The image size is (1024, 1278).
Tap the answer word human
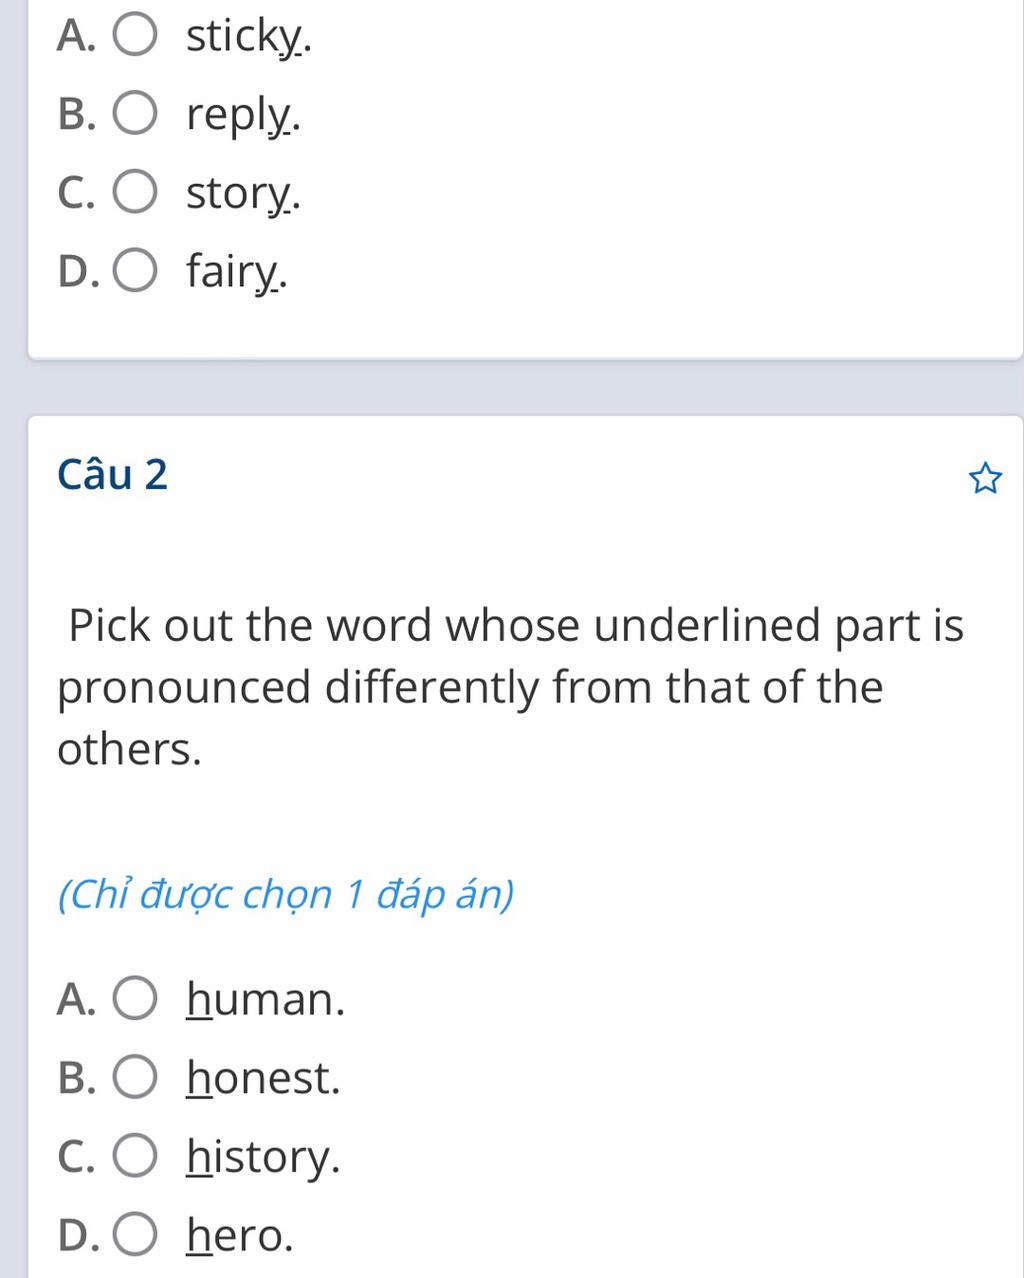click(x=265, y=1000)
